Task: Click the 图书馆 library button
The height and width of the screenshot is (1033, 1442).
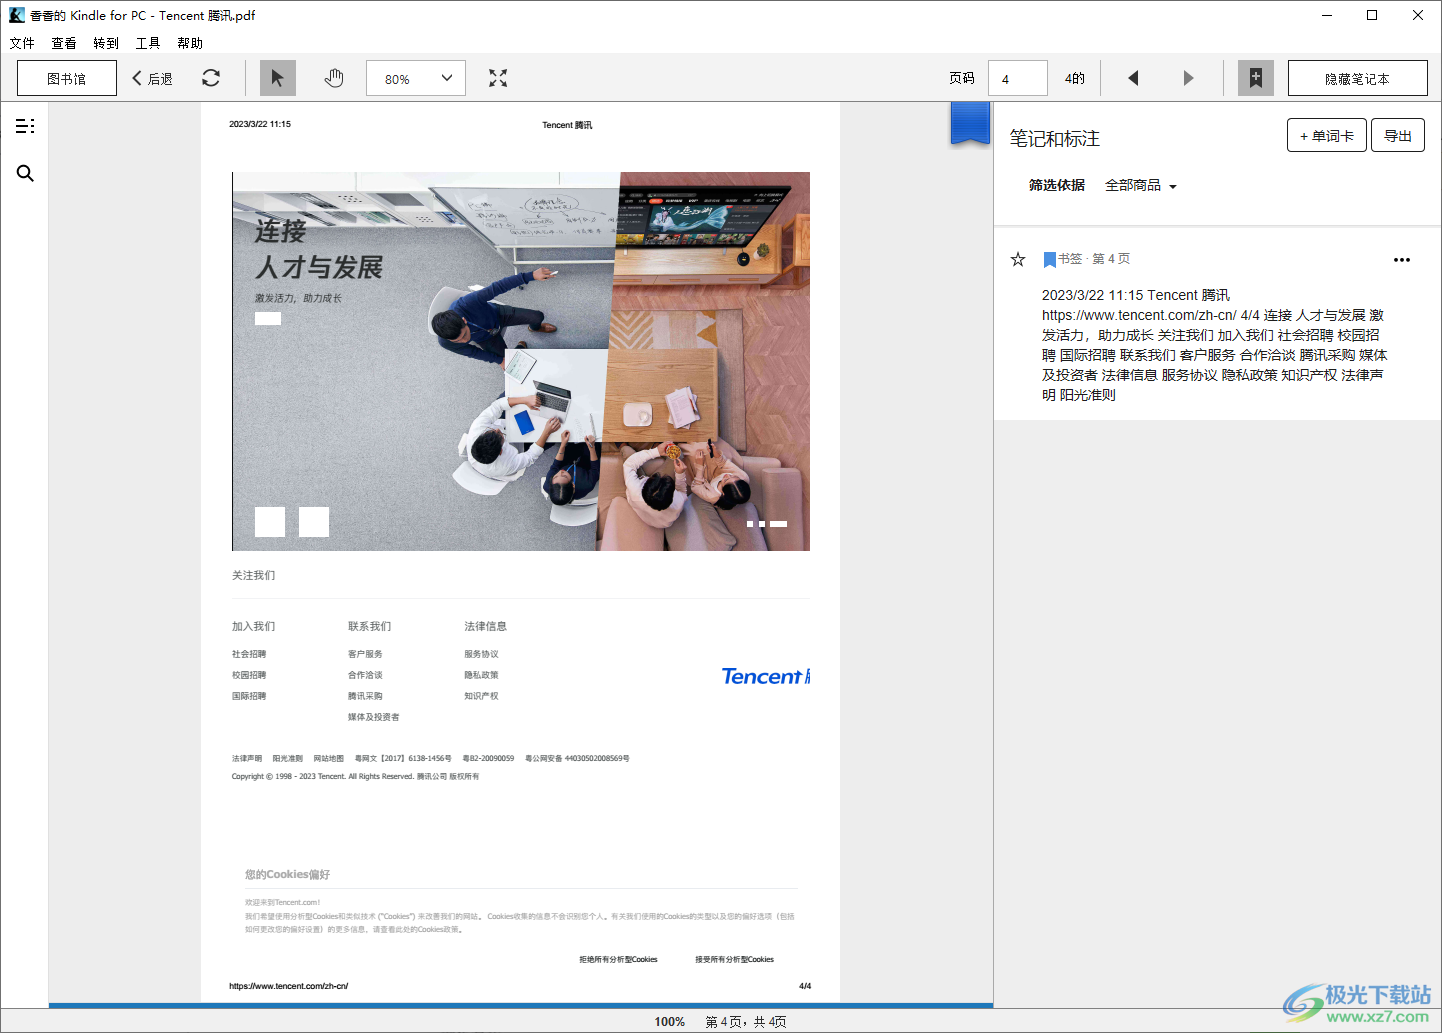Action: click(x=67, y=78)
